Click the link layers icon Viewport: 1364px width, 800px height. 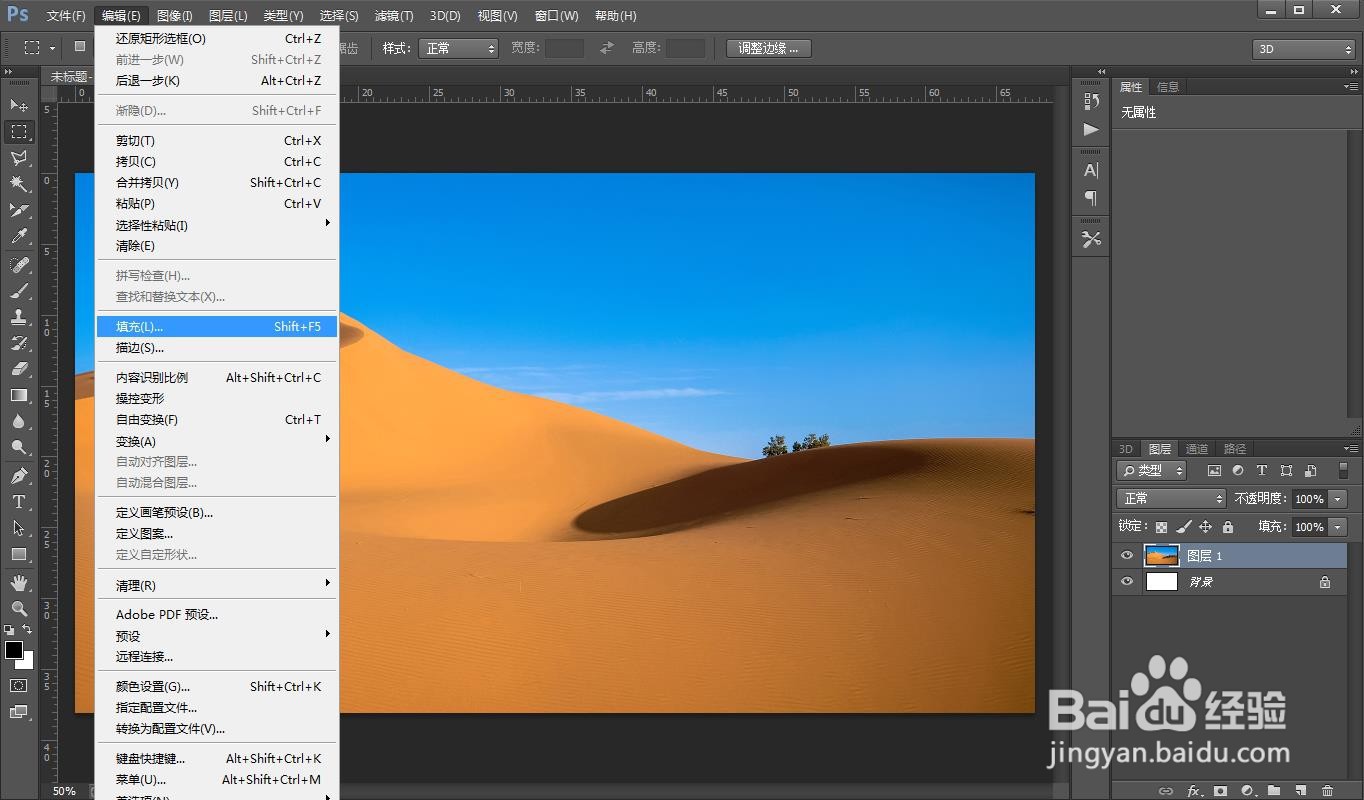pos(1166,791)
